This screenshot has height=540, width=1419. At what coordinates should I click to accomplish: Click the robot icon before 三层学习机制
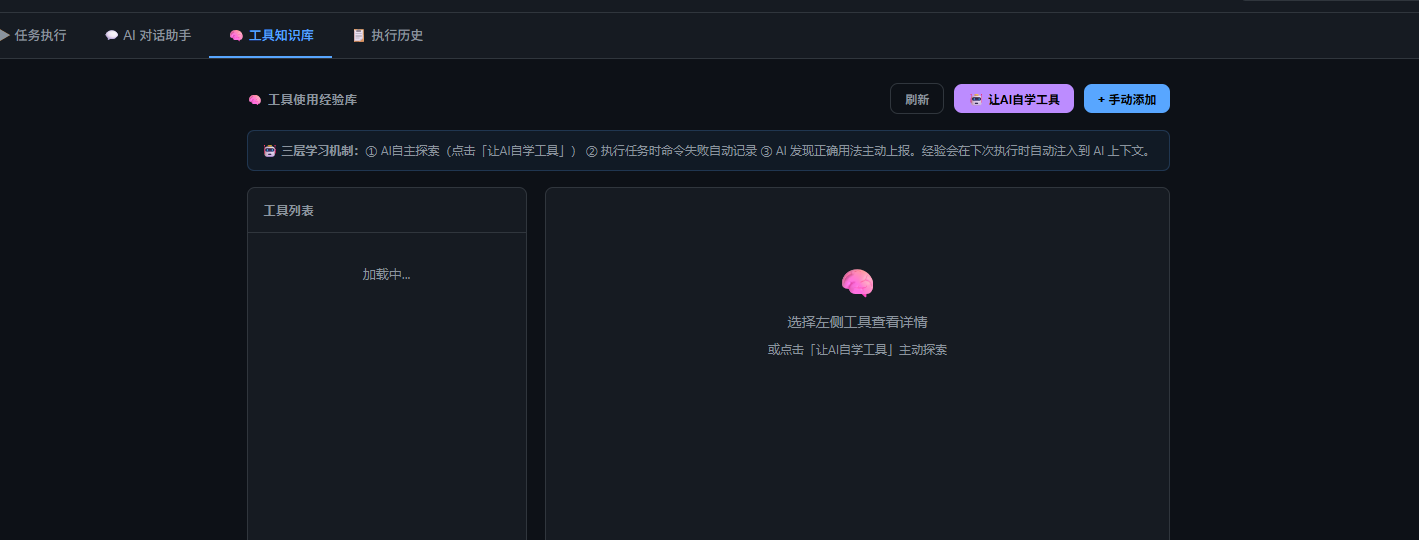270,151
